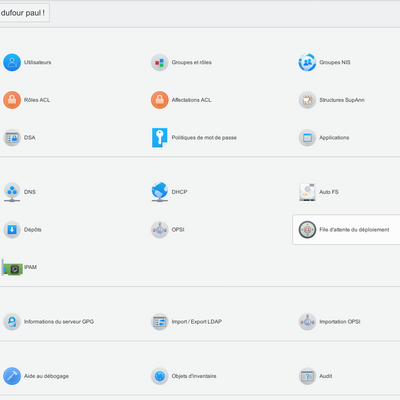This screenshot has width=400, height=400.
Task: Open the Applications icon
Action: click(x=307, y=138)
